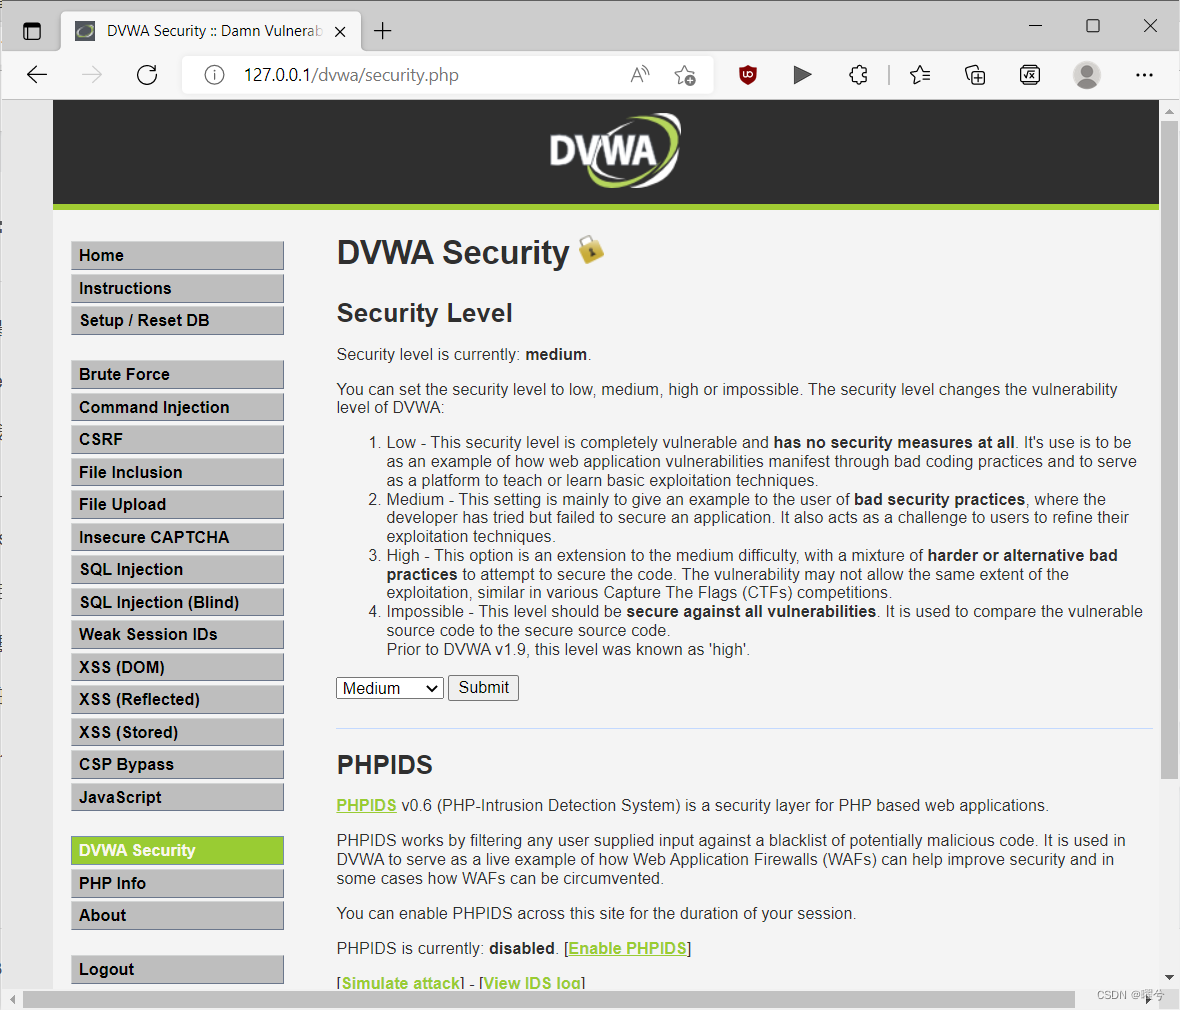Image resolution: width=1180 pixels, height=1010 pixels.
Task: Open the CSP Bypass page
Action: [x=178, y=765]
